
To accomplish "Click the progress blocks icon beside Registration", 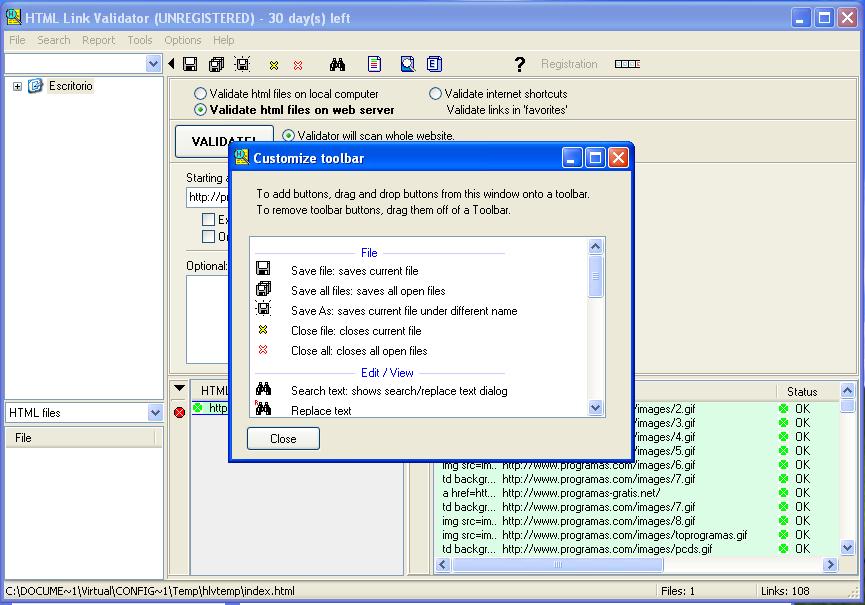I will click(627, 64).
